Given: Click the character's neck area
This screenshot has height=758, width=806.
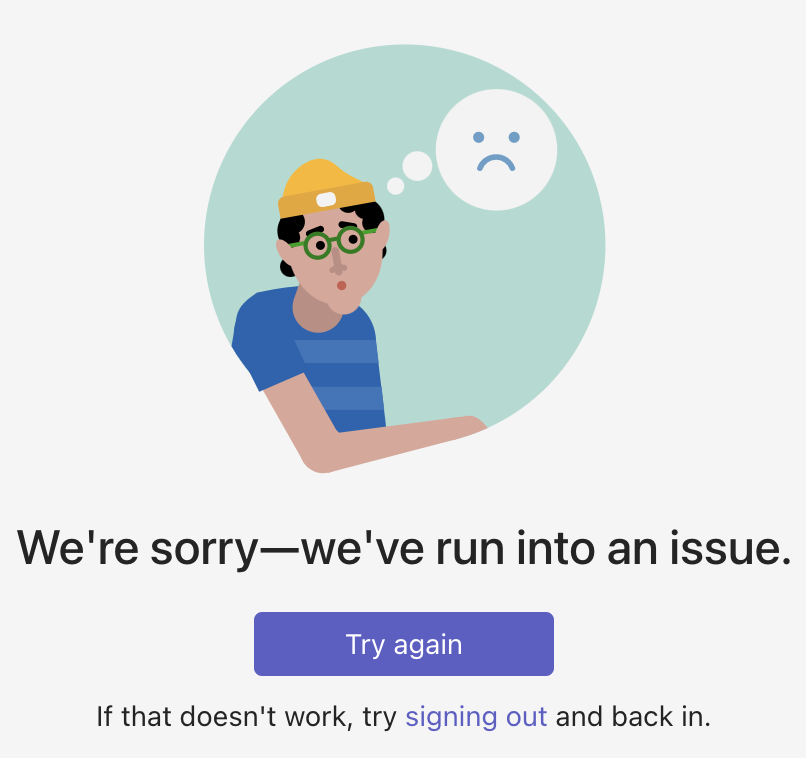Looking at the screenshot, I should (x=315, y=313).
